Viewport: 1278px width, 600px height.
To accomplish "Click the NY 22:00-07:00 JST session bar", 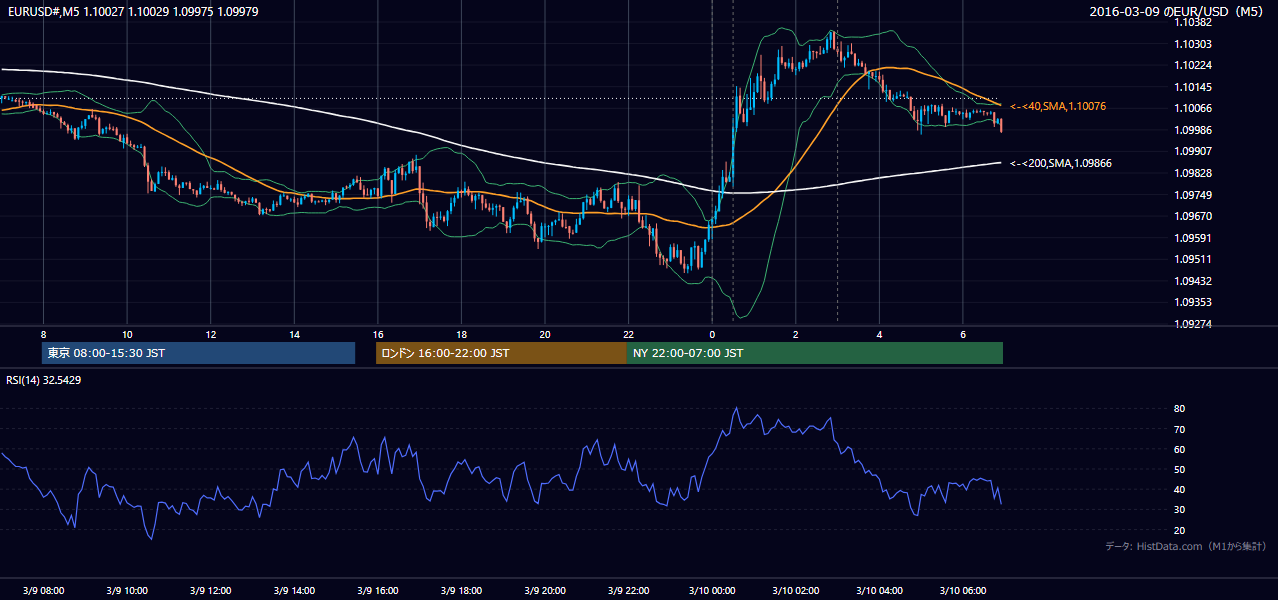I will tap(815, 353).
